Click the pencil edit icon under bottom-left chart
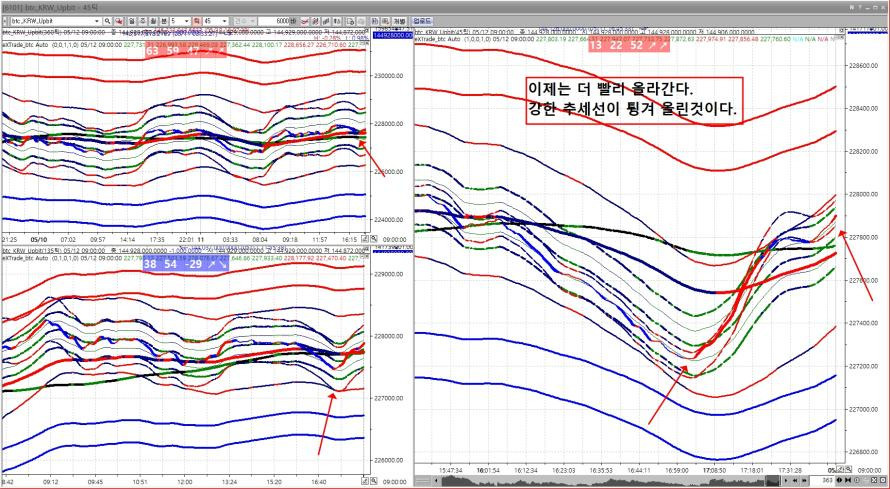The height and width of the screenshot is (489, 890). (x=366, y=481)
